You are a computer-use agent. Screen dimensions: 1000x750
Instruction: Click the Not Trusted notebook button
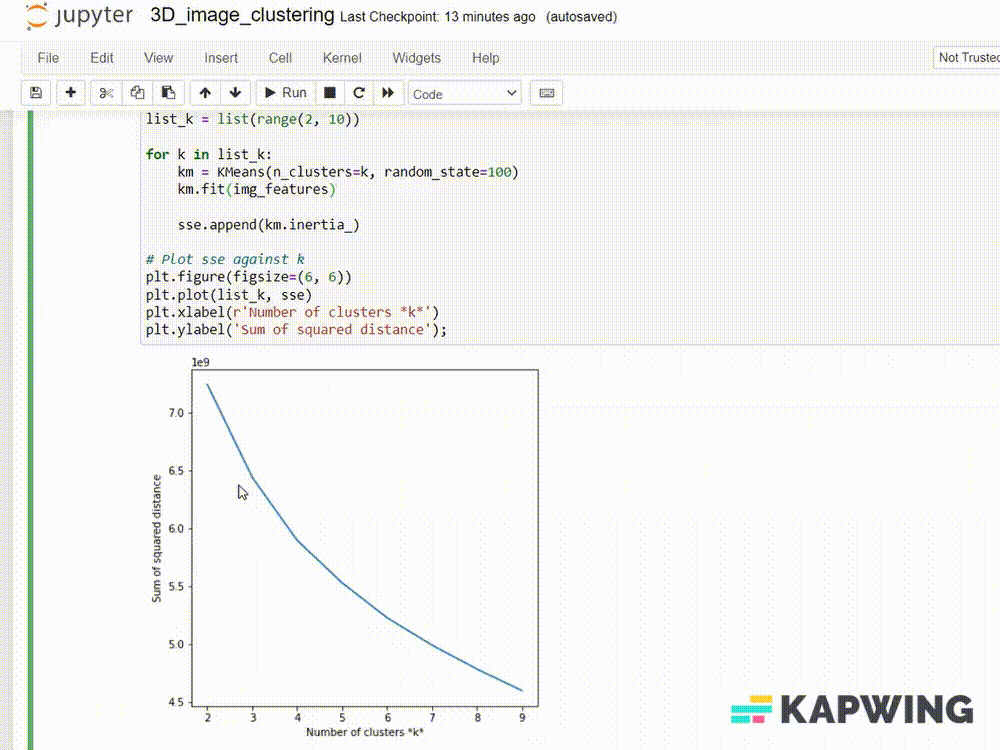(968, 58)
